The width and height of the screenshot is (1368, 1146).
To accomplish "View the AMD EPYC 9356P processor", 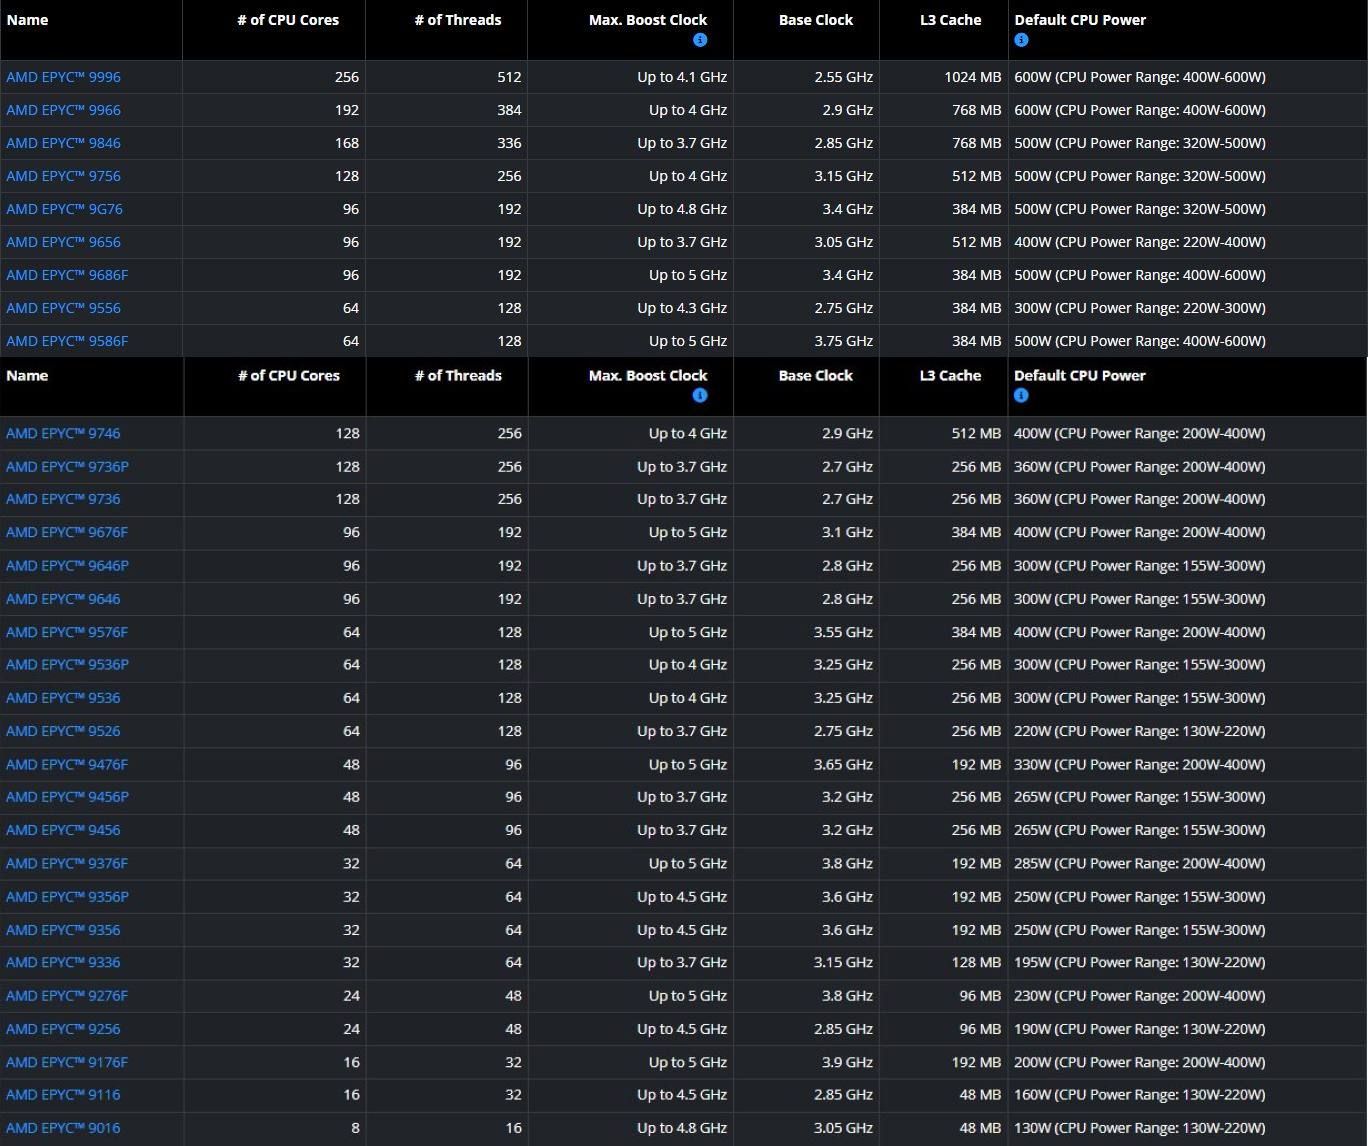I will [67, 897].
